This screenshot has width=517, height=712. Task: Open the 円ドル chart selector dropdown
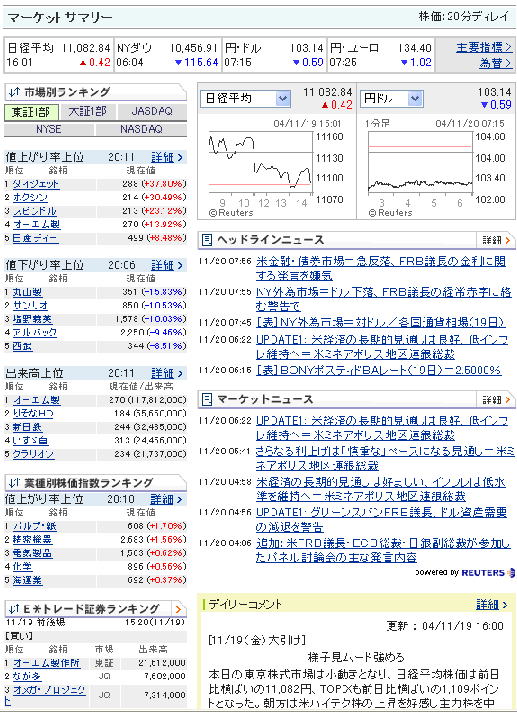392,99
